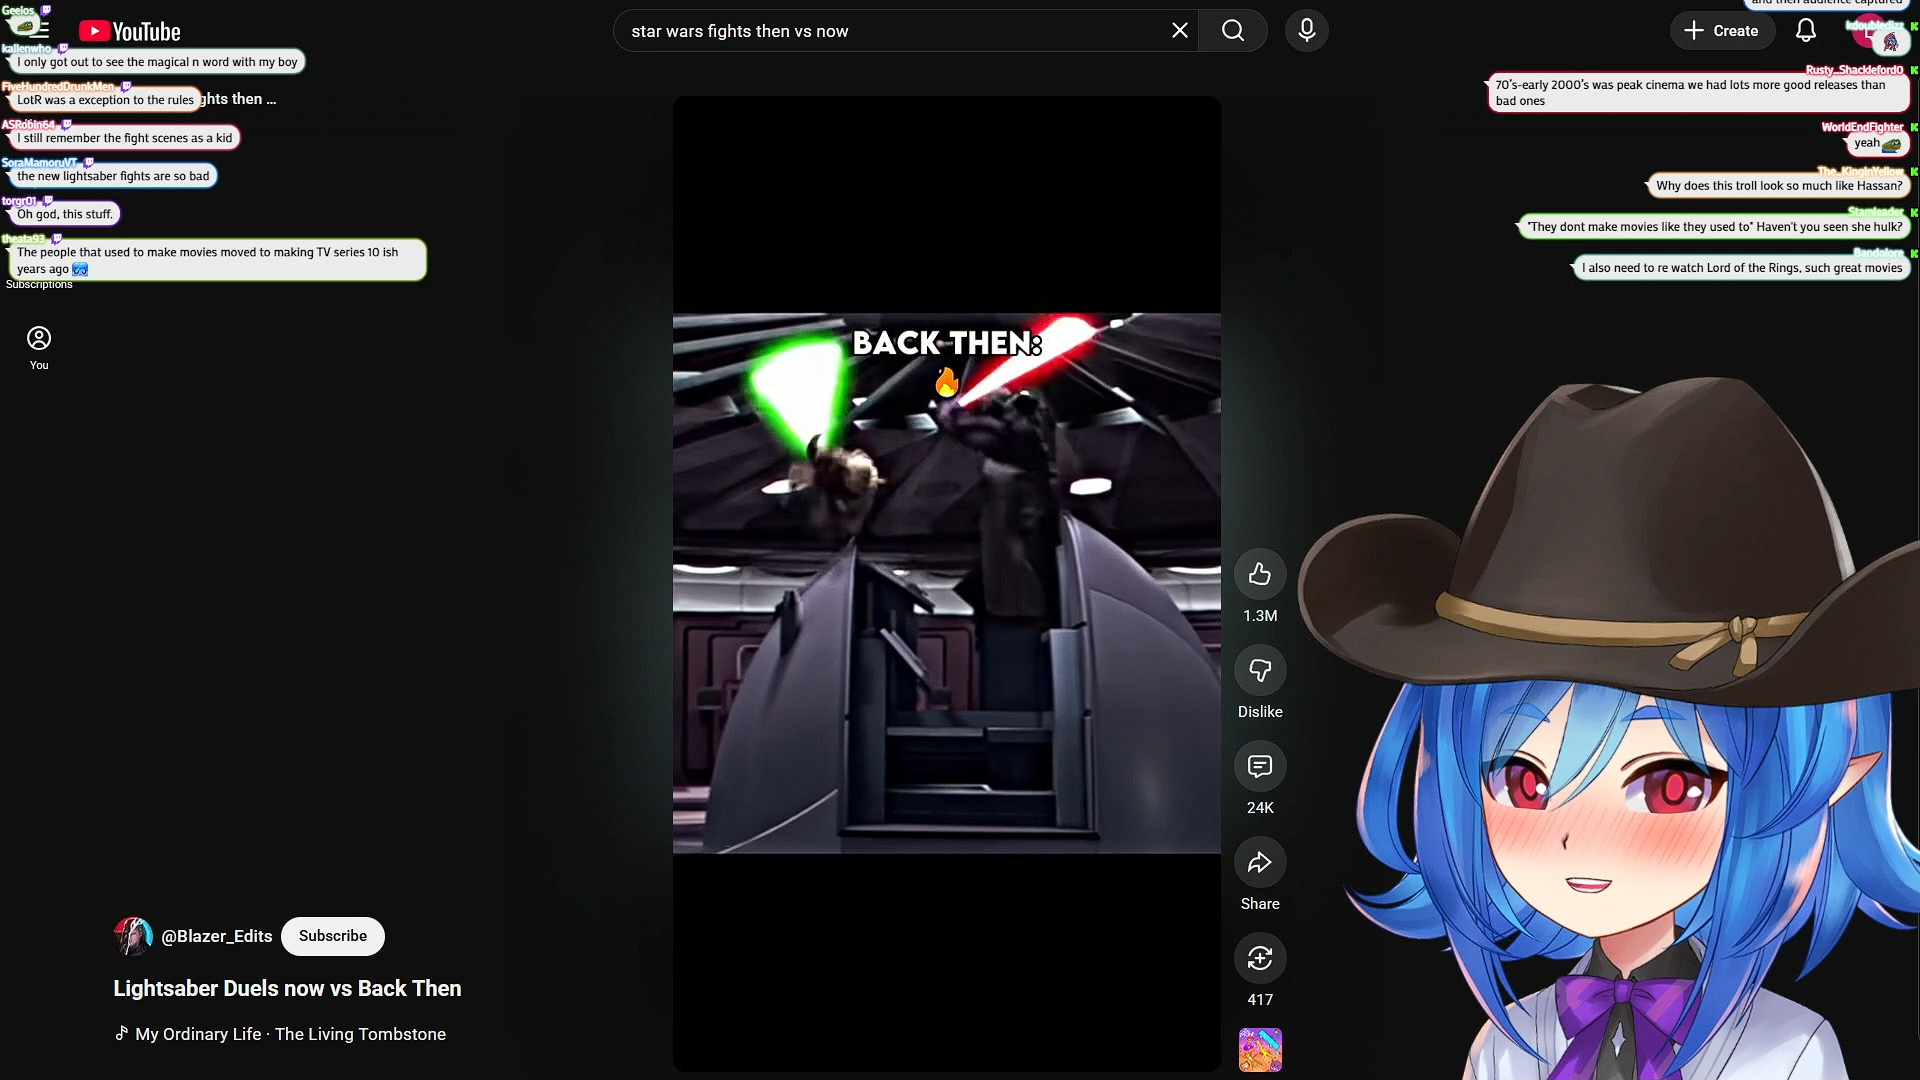
Task: Clear the search box text
Action: (1179, 31)
